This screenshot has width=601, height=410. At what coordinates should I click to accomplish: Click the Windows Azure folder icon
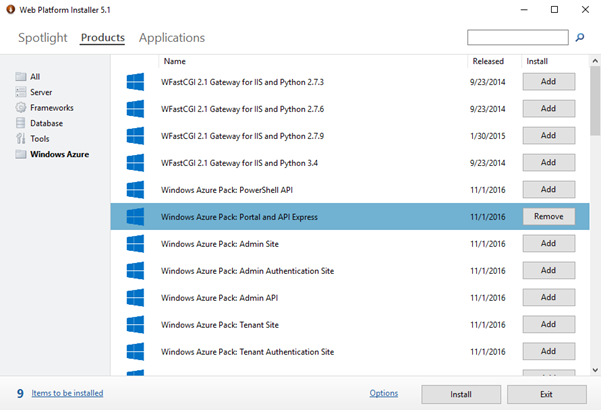[x=21, y=154]
